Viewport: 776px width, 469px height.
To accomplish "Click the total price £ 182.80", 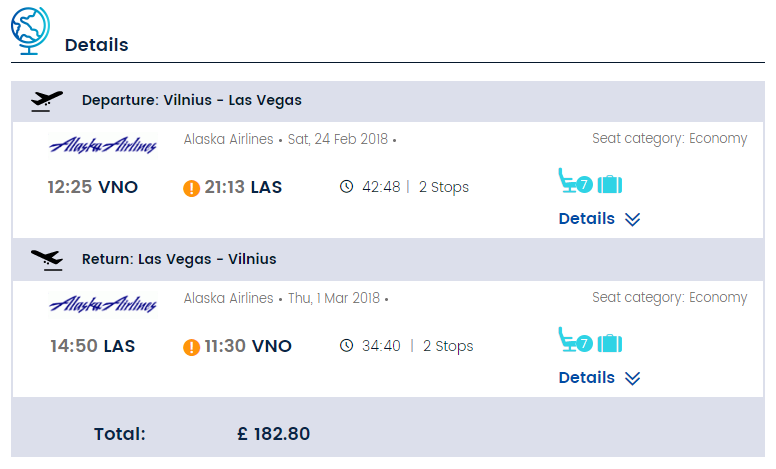I will click(274, 434).
